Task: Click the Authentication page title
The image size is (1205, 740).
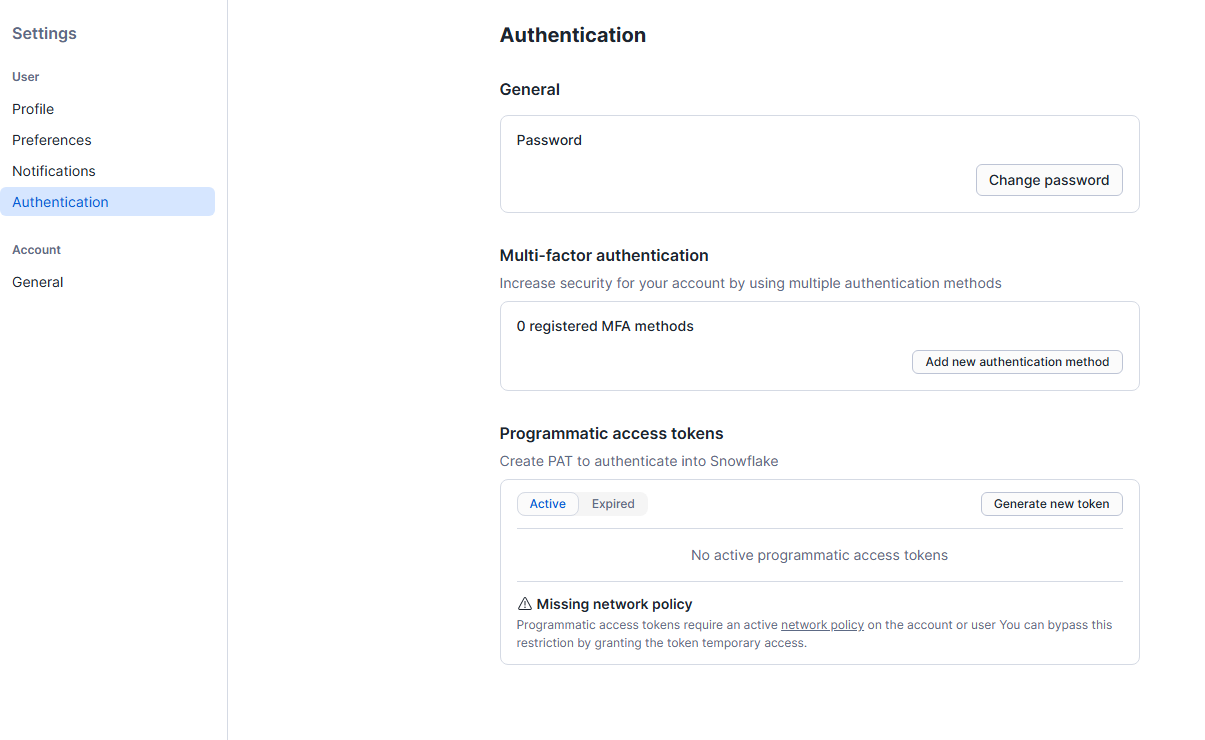Action: tap(572, 35)
